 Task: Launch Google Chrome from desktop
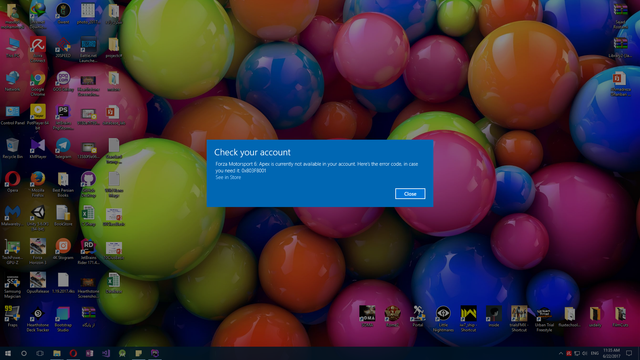(38, 84)
